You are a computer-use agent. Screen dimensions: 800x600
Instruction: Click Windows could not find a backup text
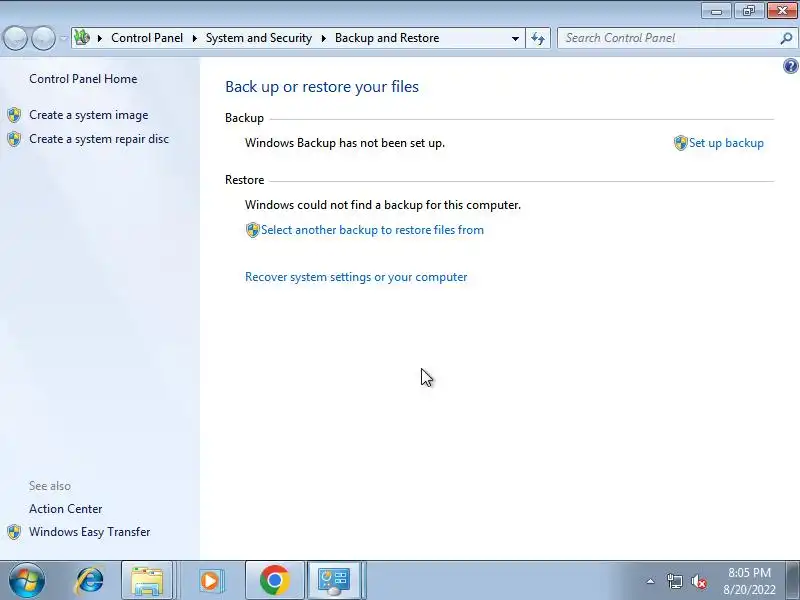[x=383, y=205]
